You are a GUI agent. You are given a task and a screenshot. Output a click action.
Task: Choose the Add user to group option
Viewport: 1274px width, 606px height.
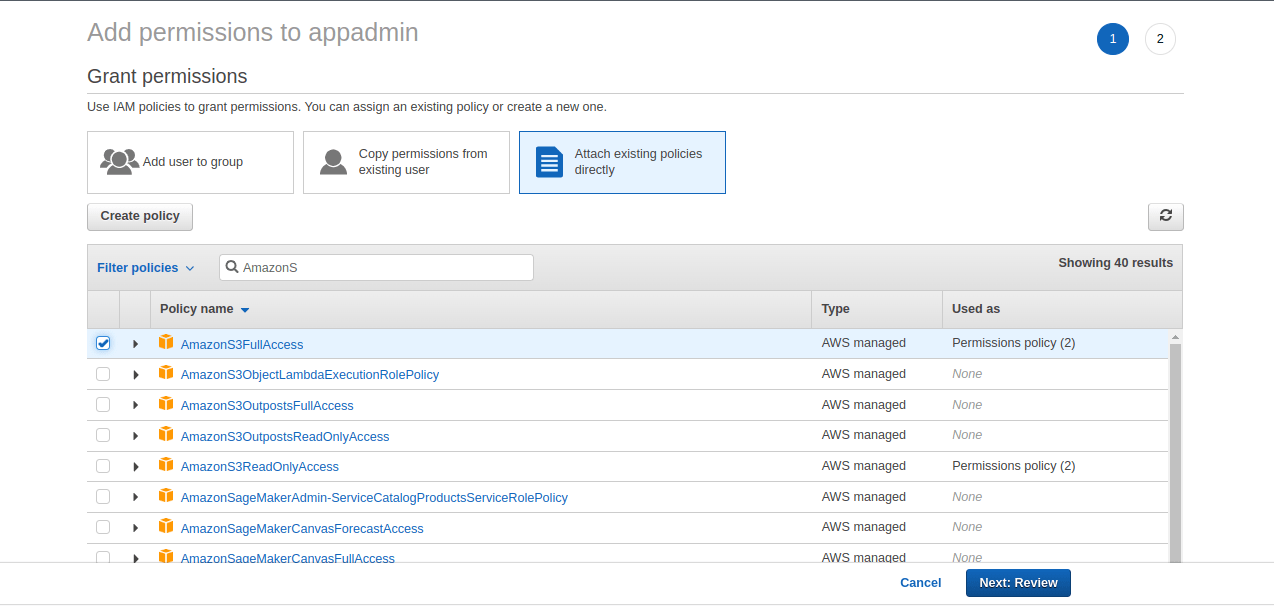click(190, 162)
